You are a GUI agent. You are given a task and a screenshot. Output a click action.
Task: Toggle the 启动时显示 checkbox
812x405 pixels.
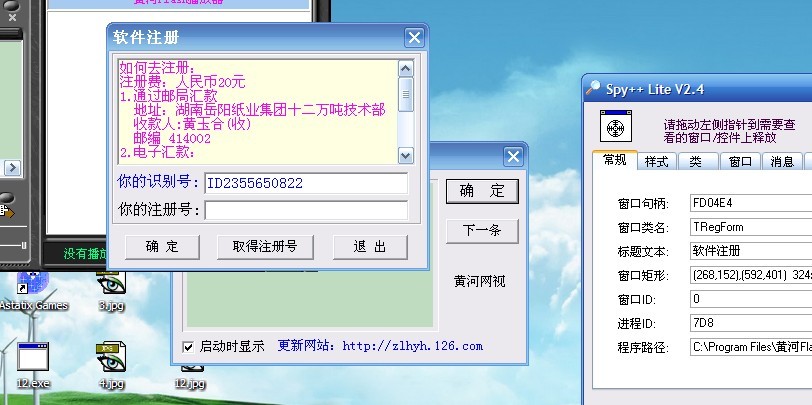(188, 346)
